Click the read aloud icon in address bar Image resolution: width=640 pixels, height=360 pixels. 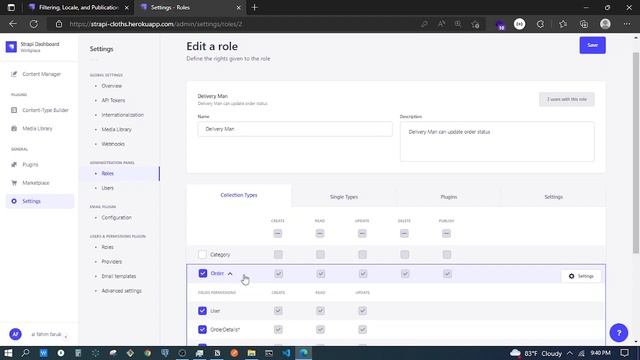point(441,24)
